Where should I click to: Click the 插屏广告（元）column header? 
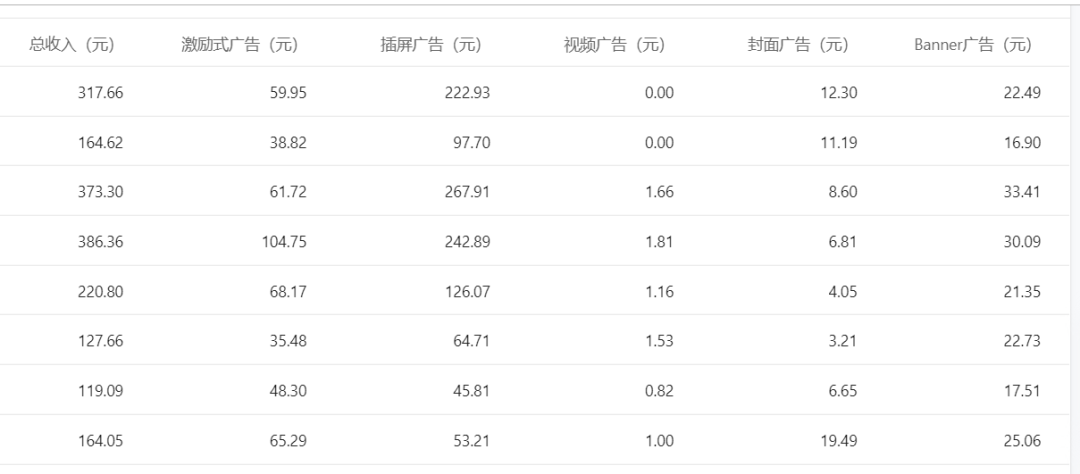click(x=431, y=45)
